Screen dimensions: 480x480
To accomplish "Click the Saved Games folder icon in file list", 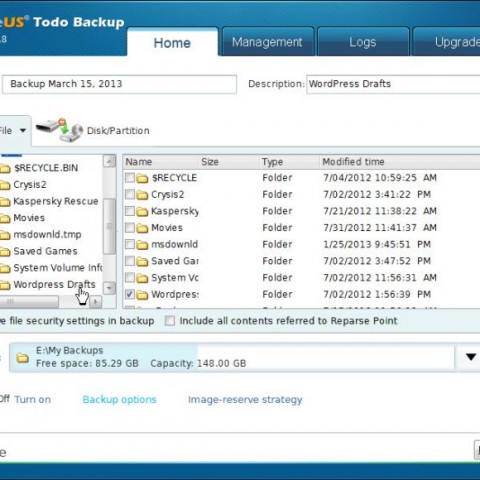I will click(x=142, y=262).
